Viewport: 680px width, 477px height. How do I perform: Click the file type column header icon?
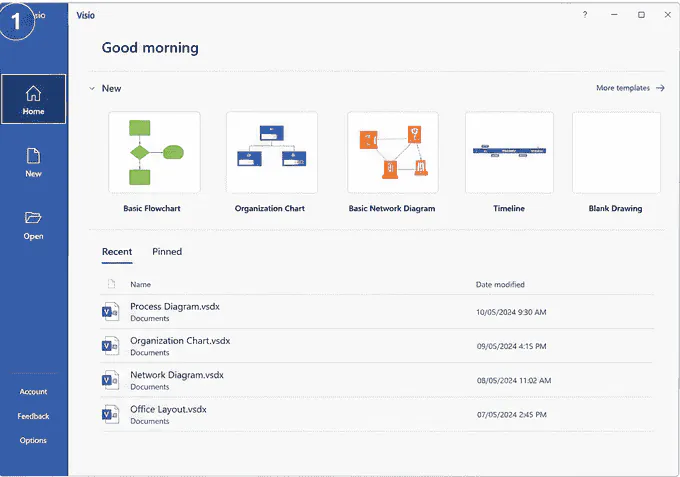(111, 284)
